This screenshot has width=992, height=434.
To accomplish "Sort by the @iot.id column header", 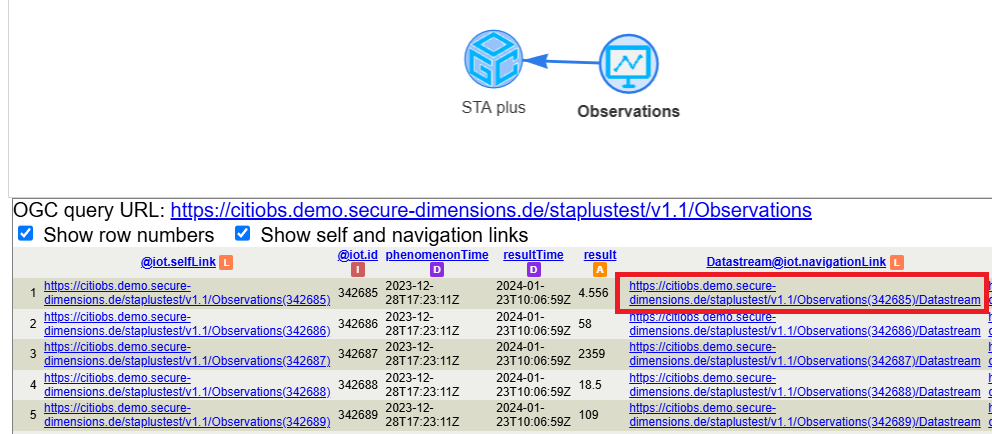I will 357,255.
